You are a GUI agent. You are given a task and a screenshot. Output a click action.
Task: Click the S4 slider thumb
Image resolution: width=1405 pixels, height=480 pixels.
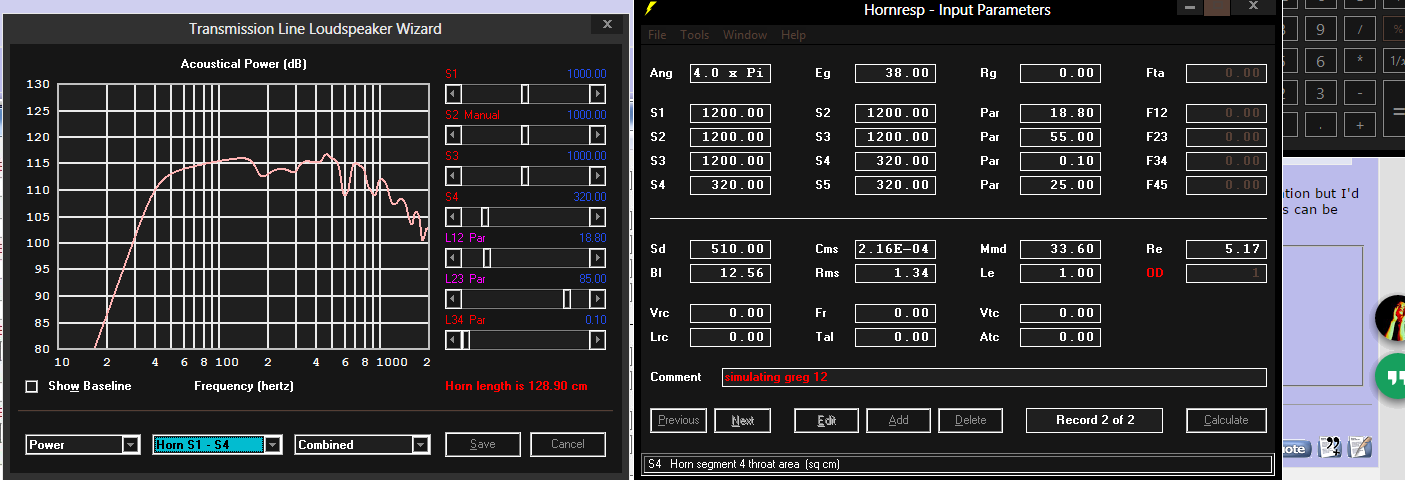pos(485,216)
